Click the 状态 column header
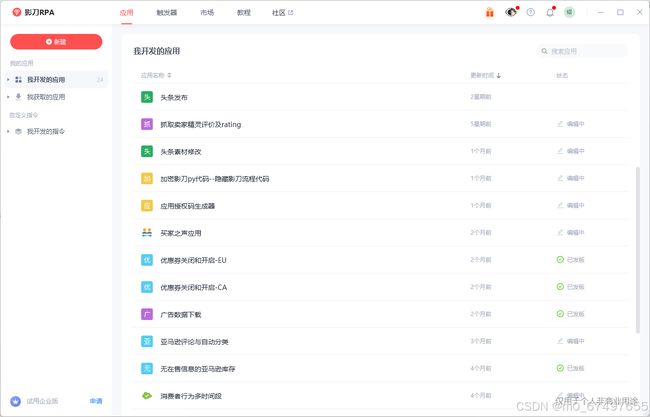 coord(562,75)
